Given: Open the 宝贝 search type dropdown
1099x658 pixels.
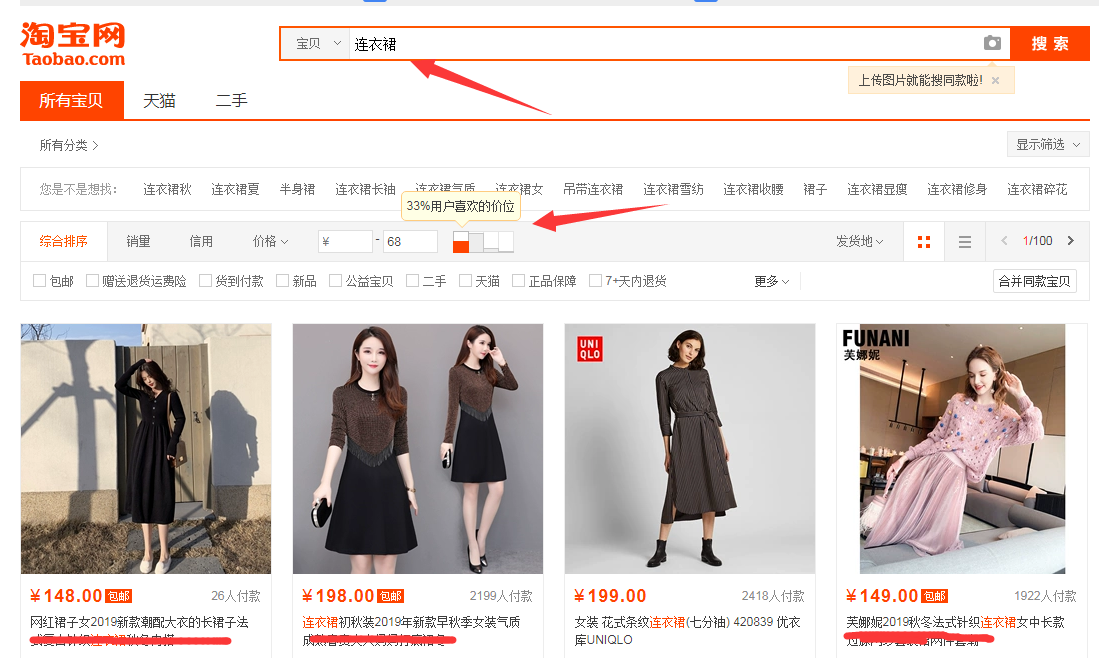Looking at the screenshot, I should coord(316,43).
